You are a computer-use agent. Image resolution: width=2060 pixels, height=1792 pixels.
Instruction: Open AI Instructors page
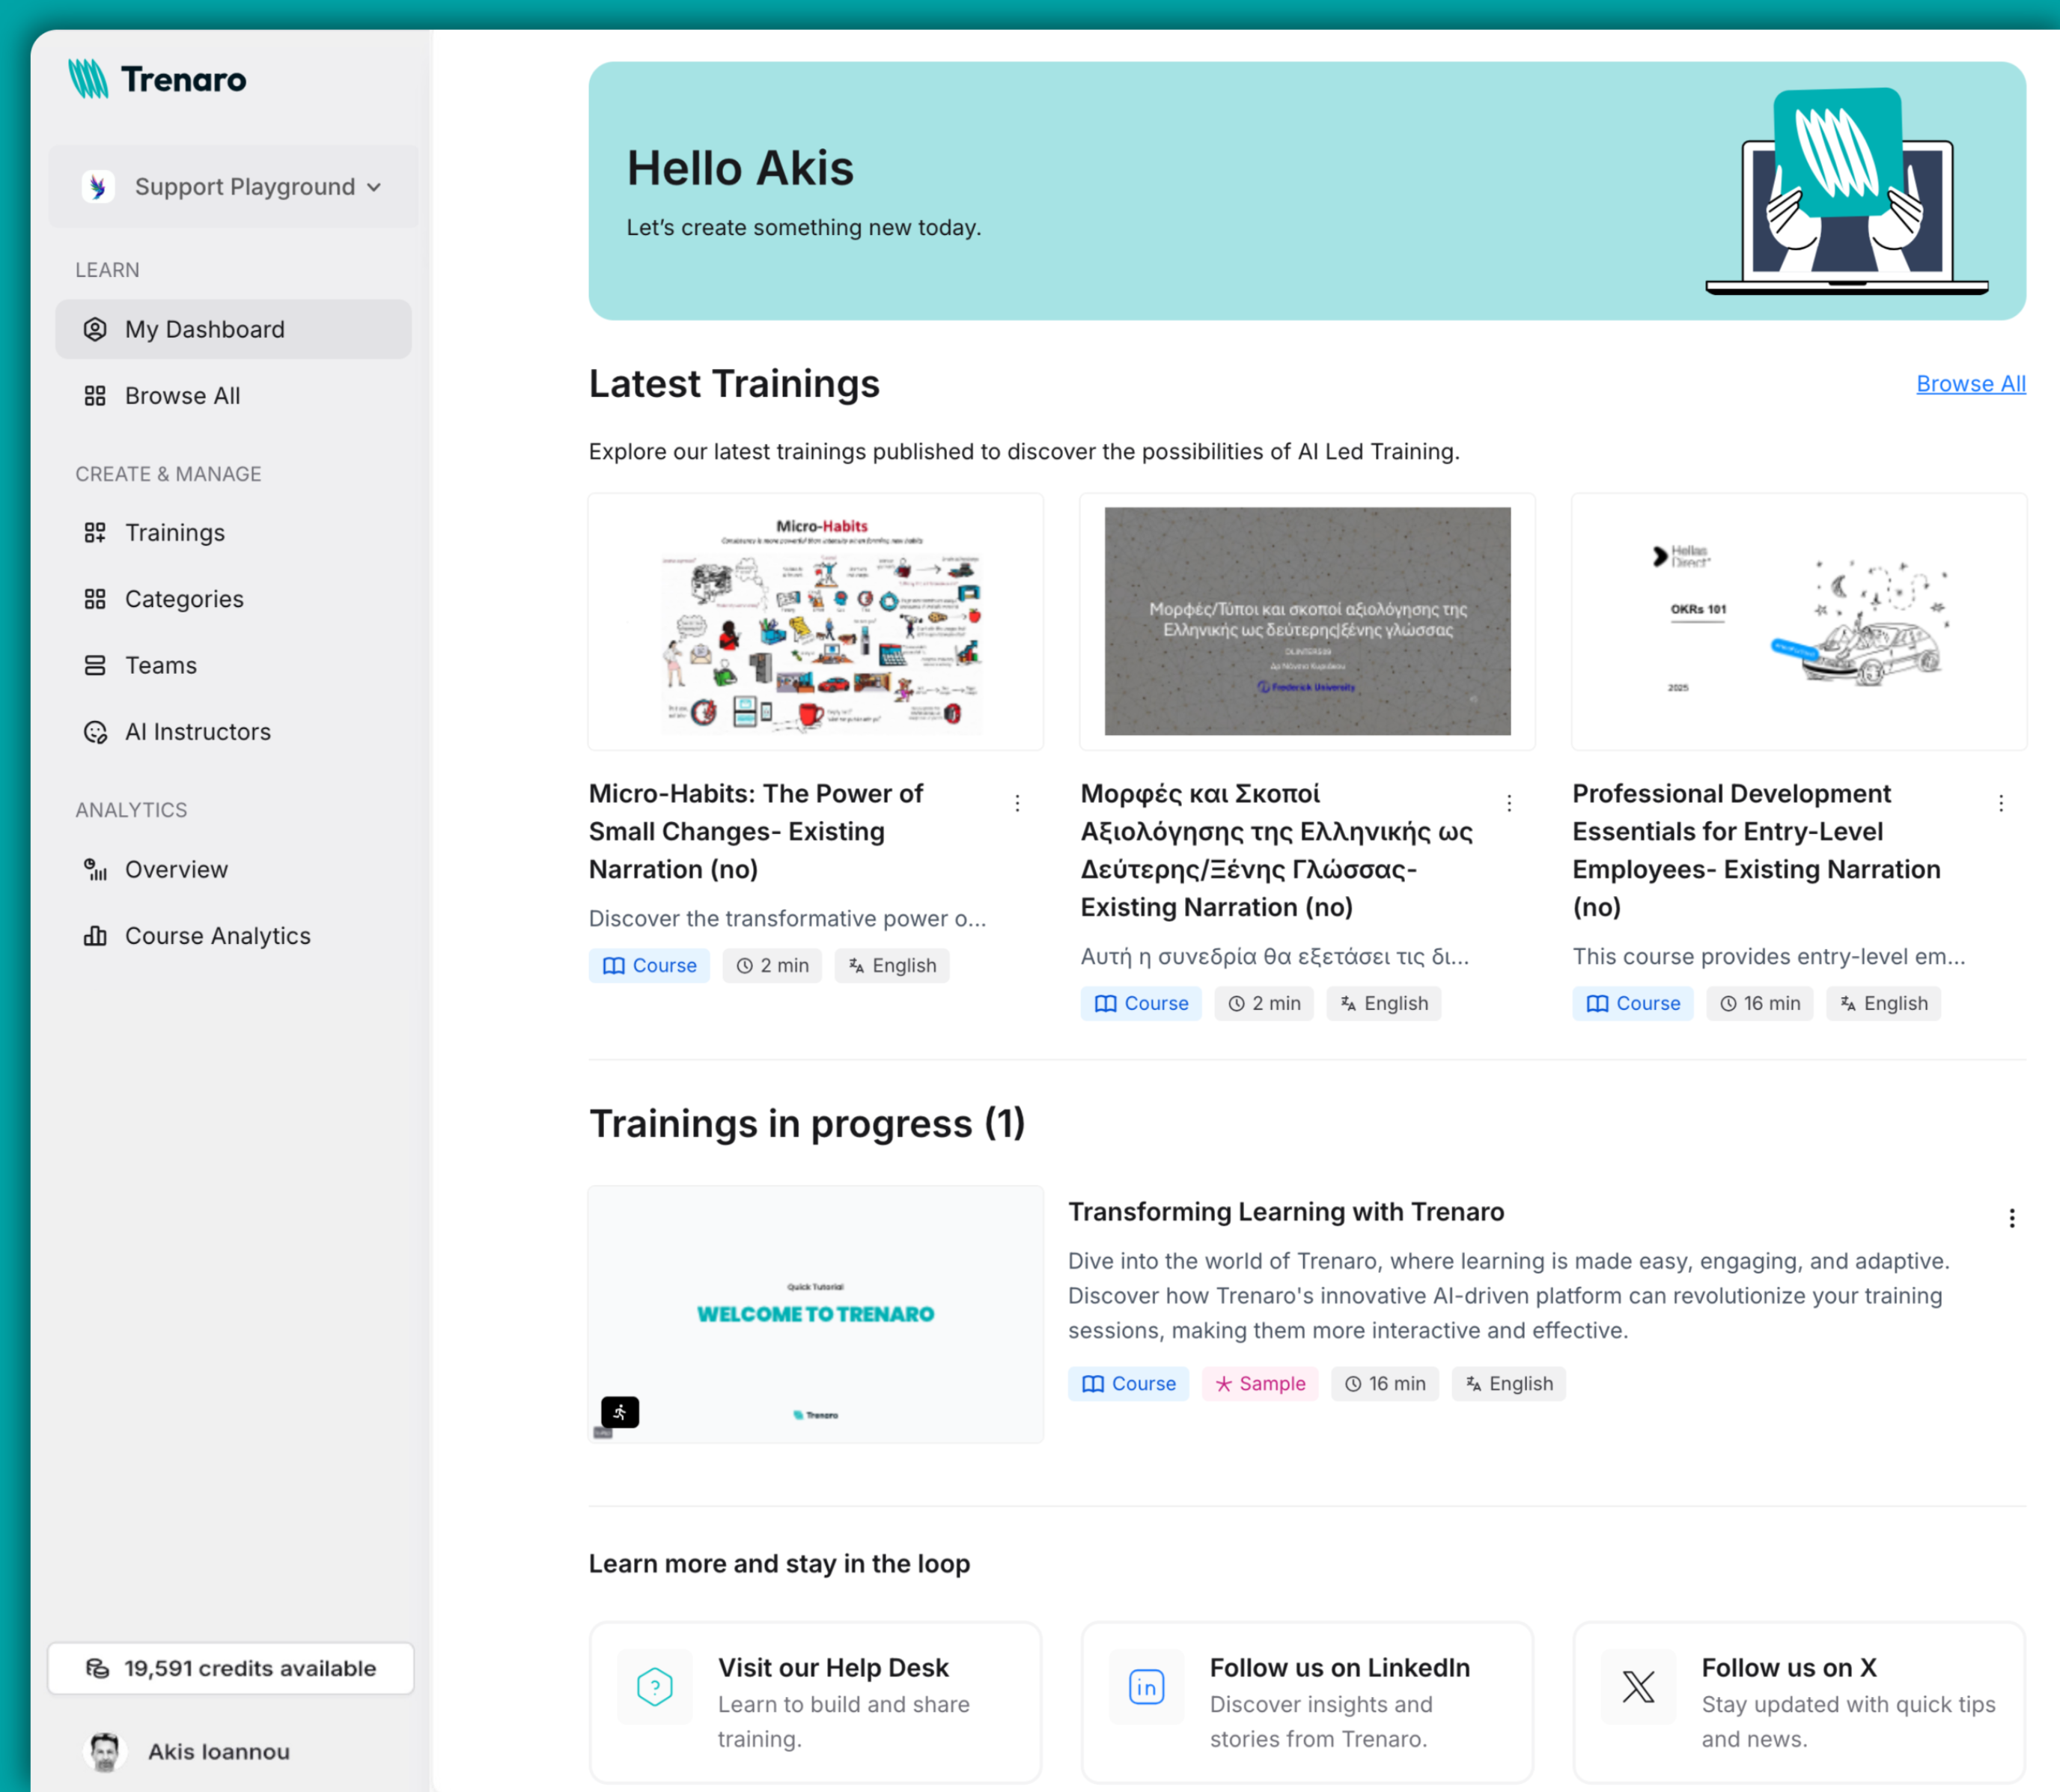tap(197, 731)
